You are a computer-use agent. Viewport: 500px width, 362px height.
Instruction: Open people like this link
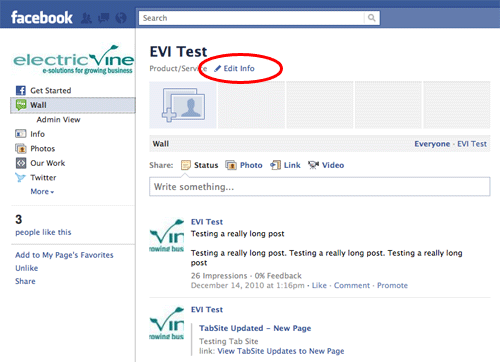(43, 232)
